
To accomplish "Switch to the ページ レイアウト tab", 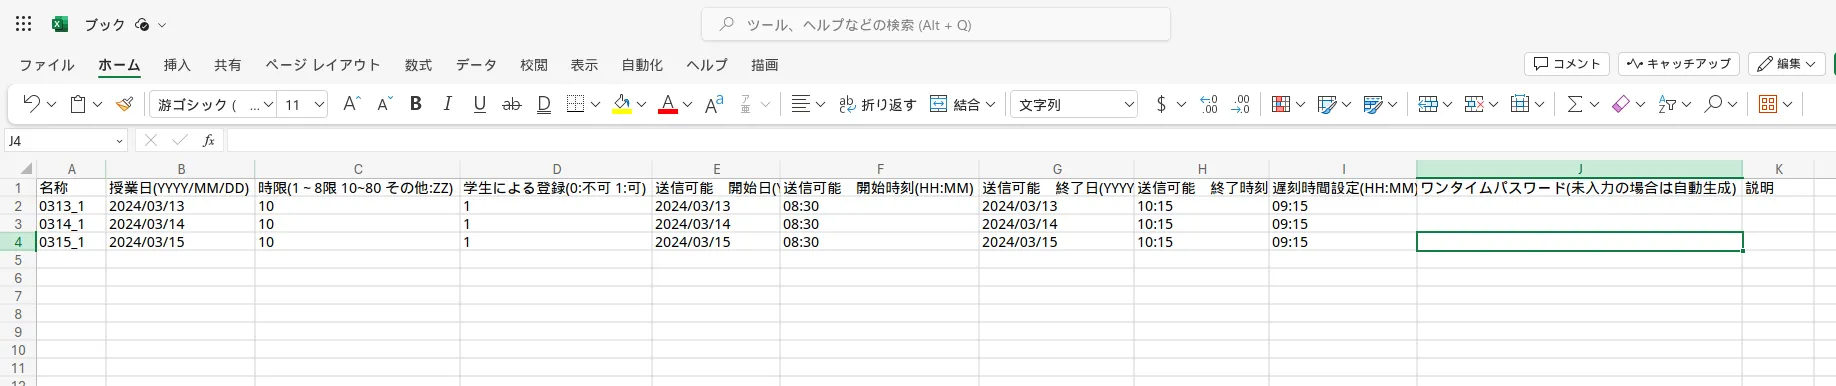I will 323,65.
